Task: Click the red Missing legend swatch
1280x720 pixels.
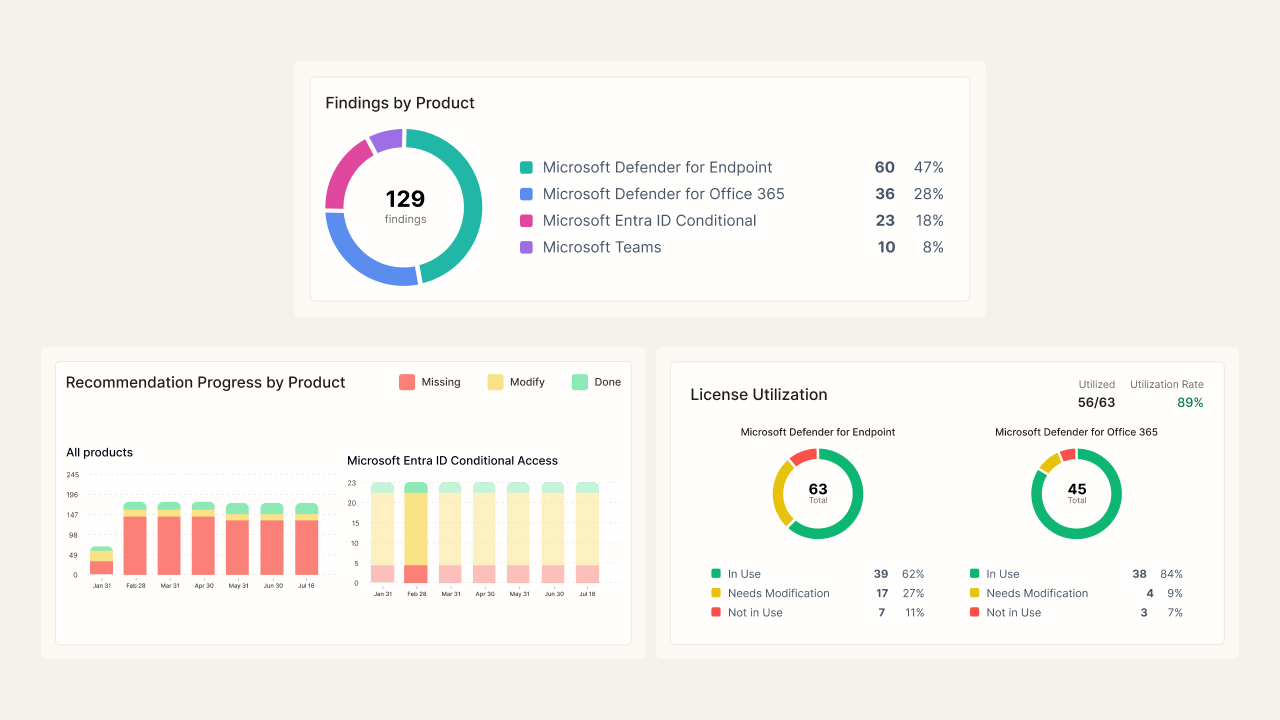Action: [x=407, y=382]
